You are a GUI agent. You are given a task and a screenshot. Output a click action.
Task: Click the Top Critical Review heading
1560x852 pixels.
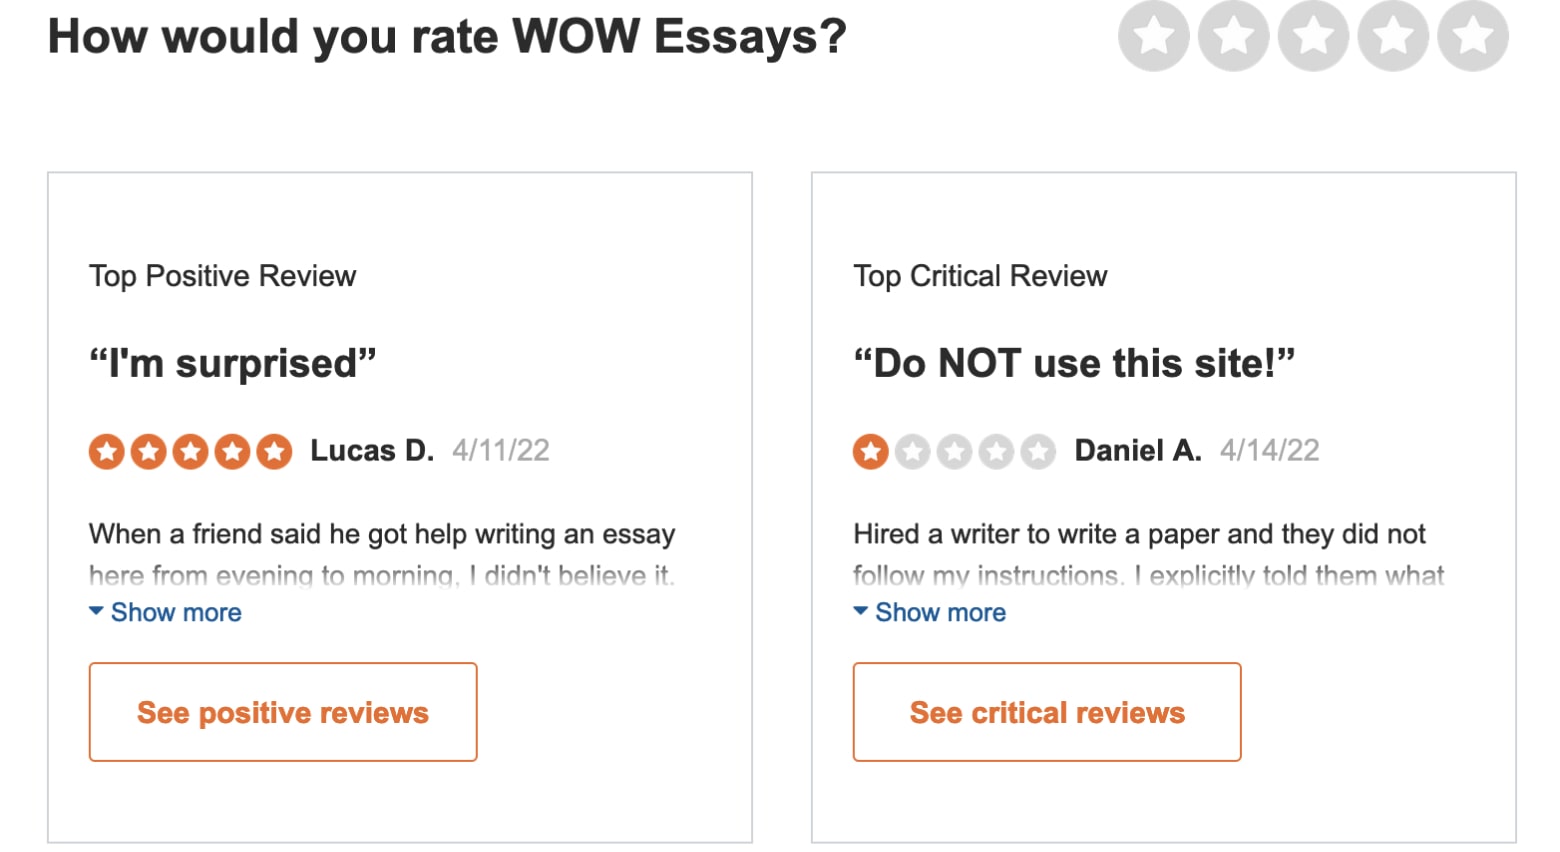980,276
